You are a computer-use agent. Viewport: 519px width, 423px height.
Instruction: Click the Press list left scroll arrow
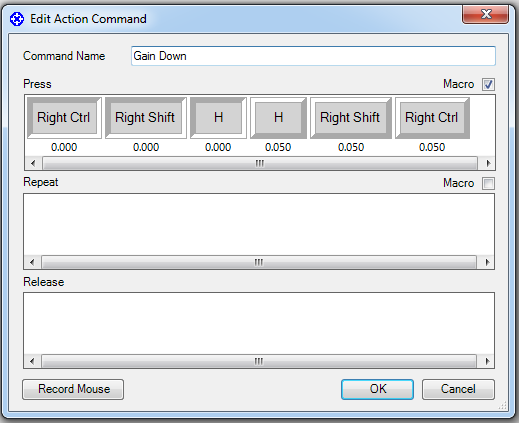33,163
